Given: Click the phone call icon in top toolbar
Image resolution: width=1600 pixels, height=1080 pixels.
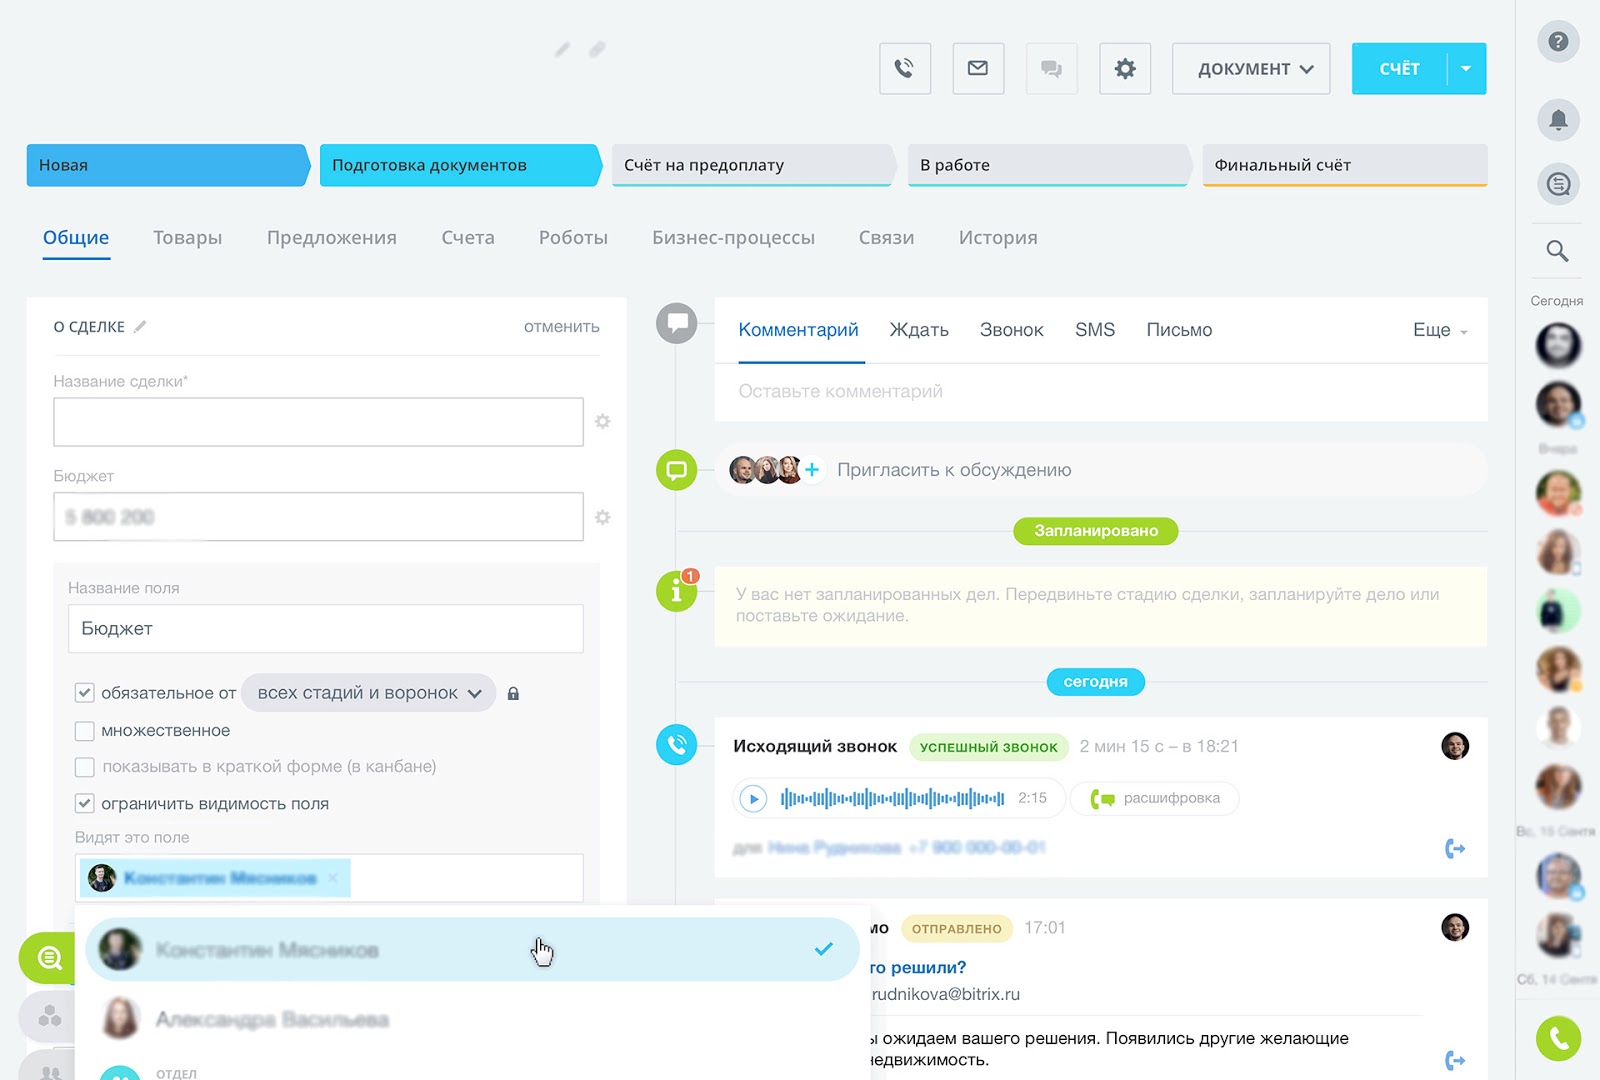Looking at the screenshot, I should click(x=904, y=69).
